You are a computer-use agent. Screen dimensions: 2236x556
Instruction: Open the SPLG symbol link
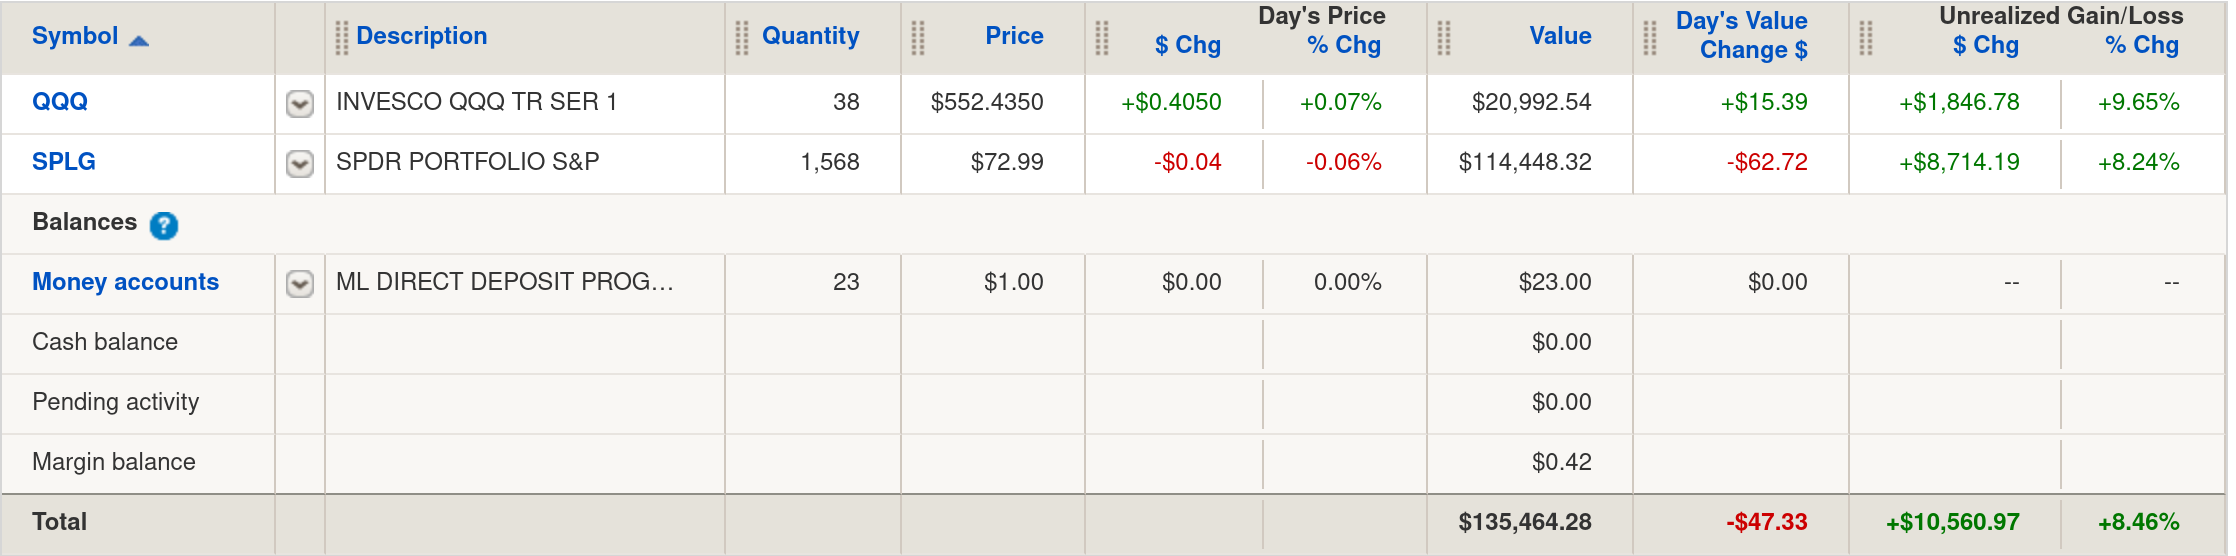pos(64,162)
